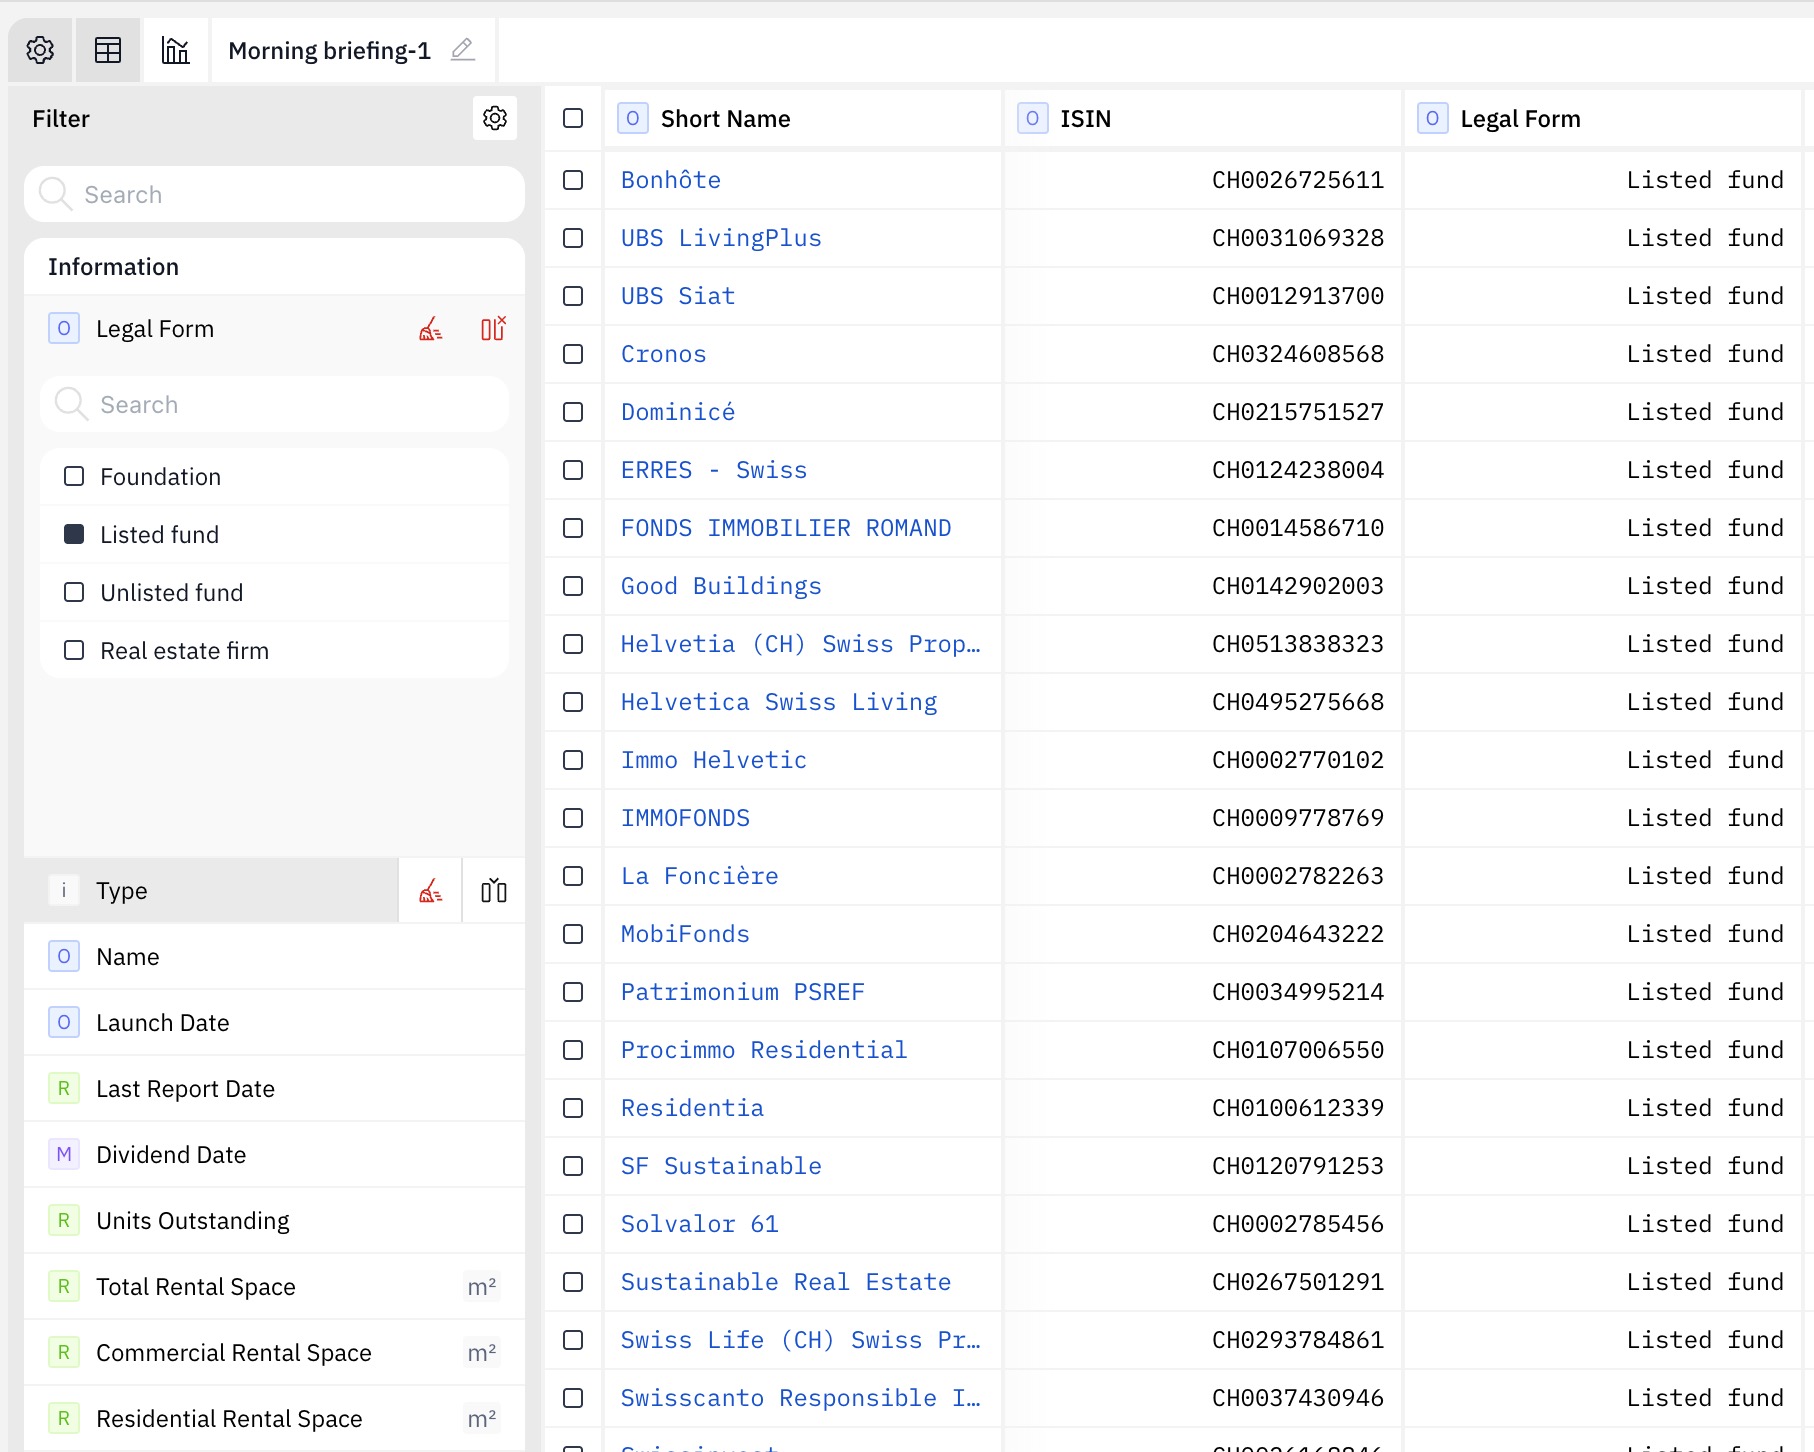Uncheck the Listed fund filter option
1814x1452 pixels.
pos(74,534)
